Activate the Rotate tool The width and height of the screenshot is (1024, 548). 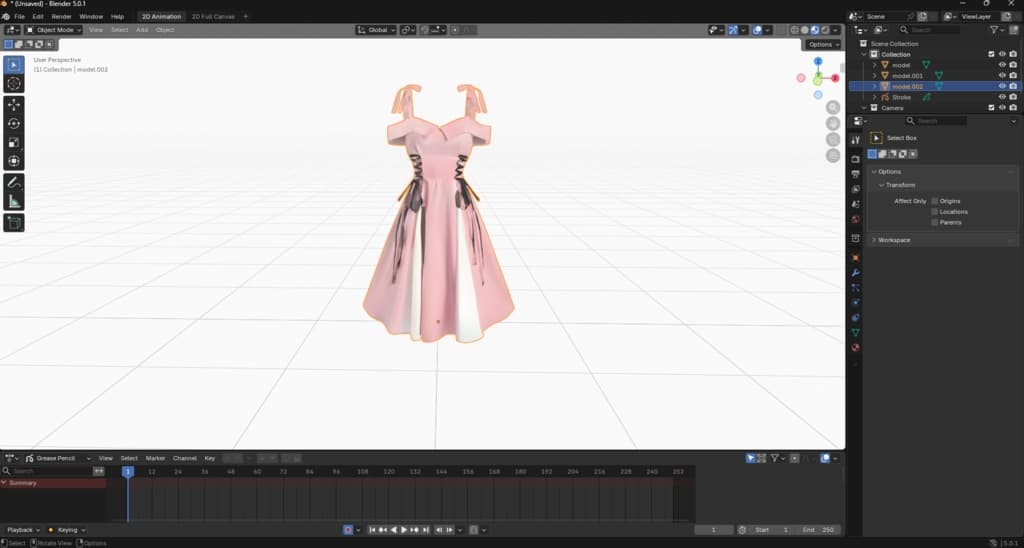click(14, 123)
